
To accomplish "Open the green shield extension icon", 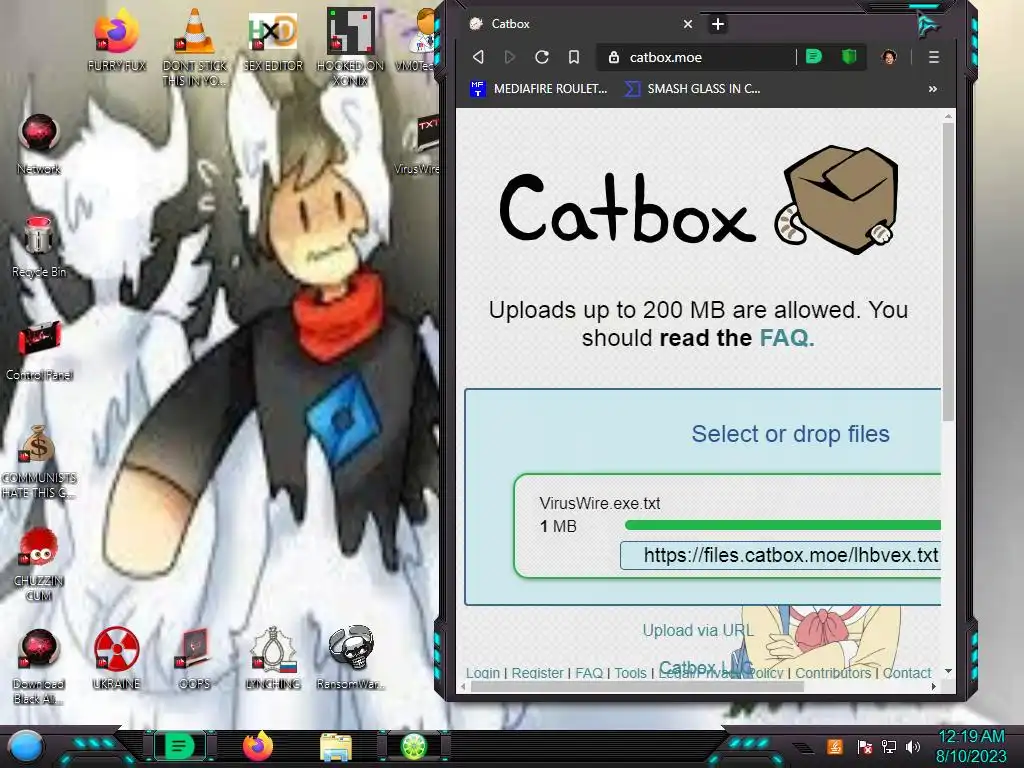I will 849,57.
